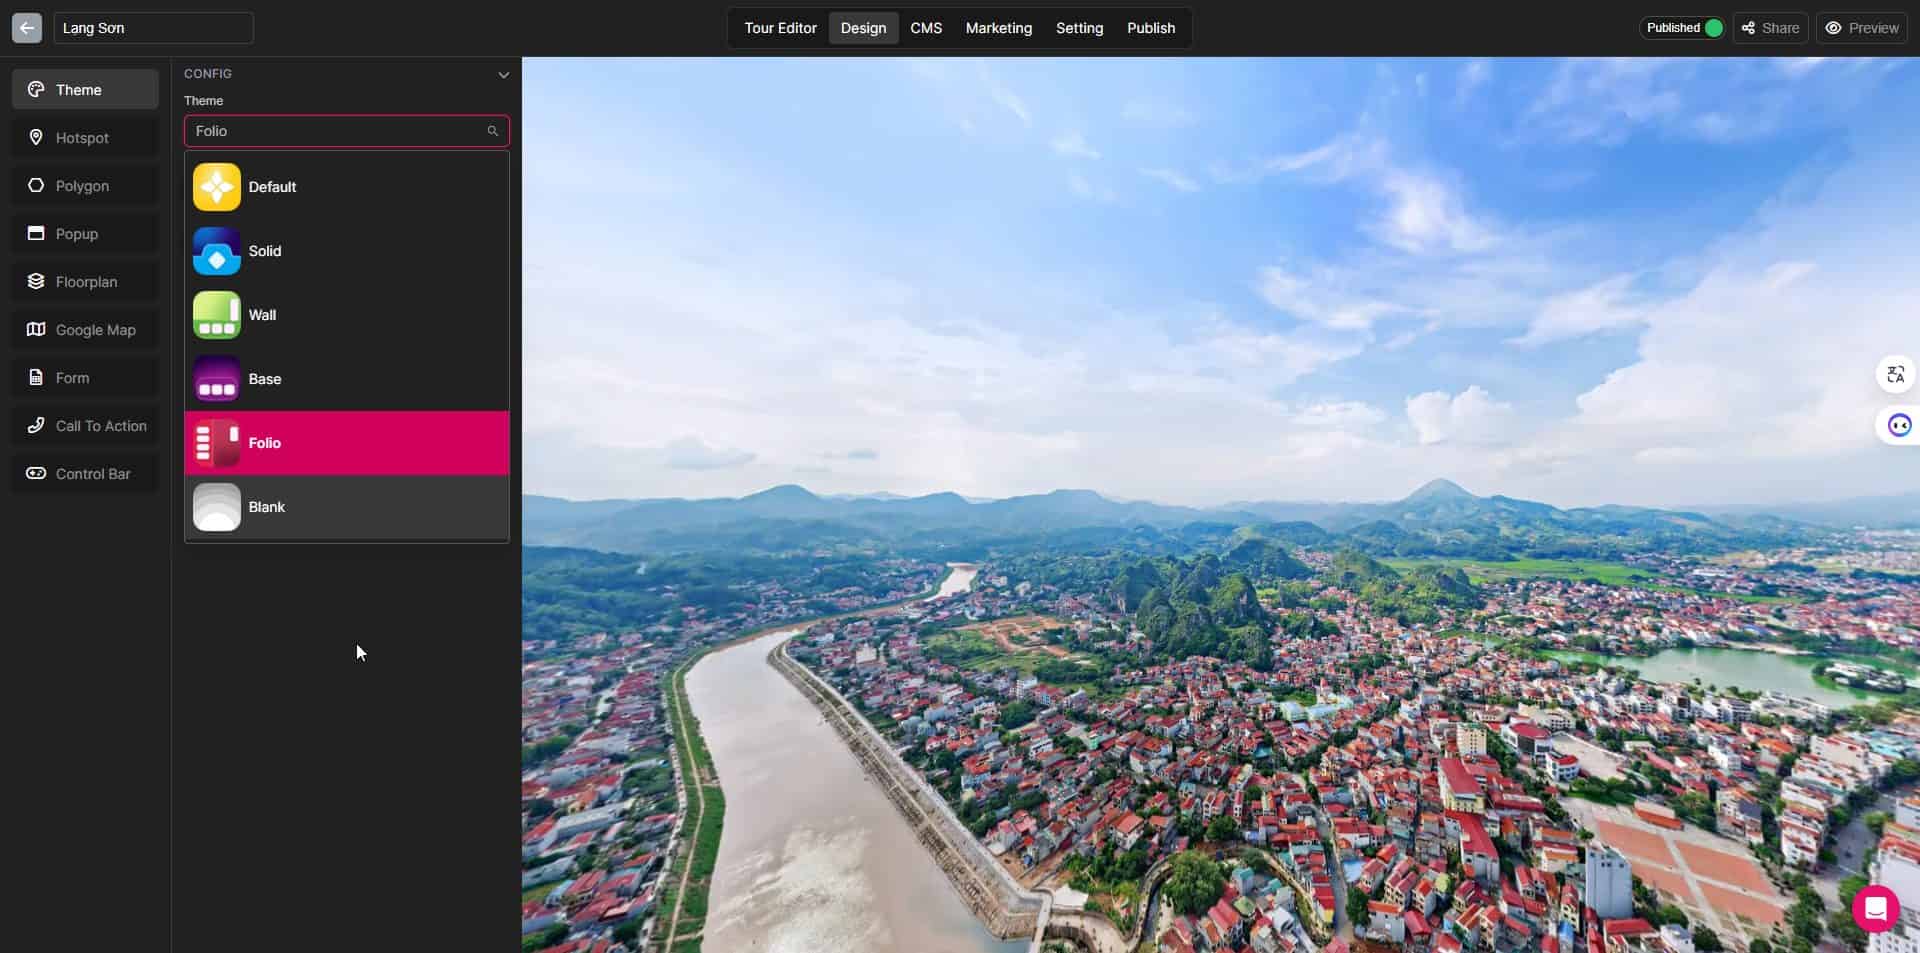Screen dimensions: 1920x953
Task: Click the Lang Son tour name field
Action: pos(153,28)
